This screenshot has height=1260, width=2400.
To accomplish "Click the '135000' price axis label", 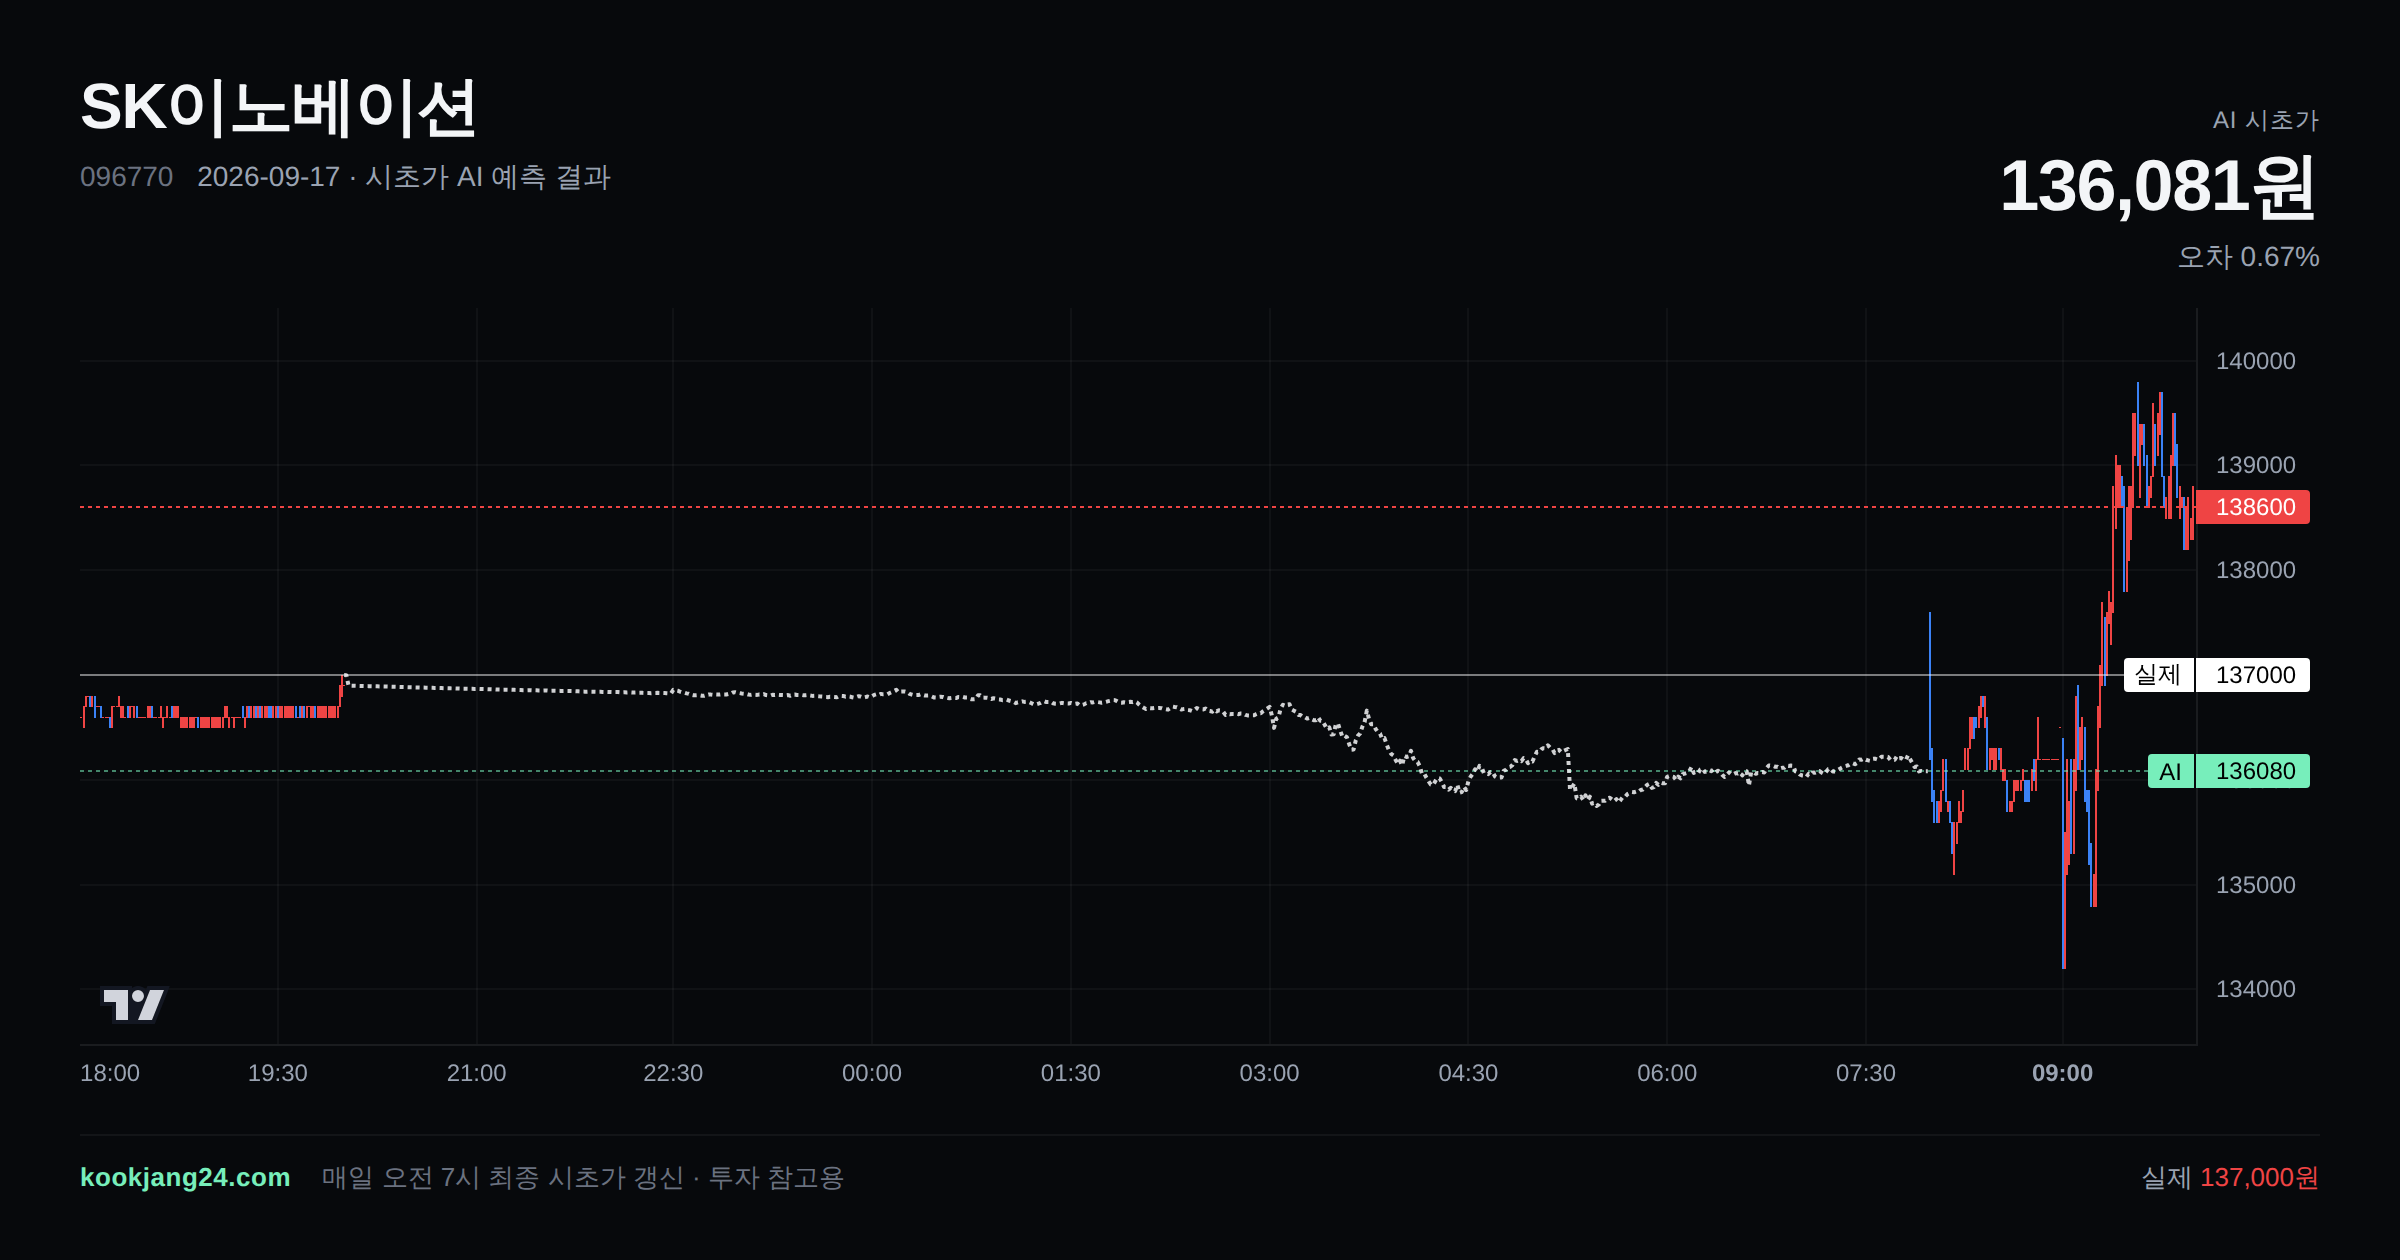I will click(2255, 885).
